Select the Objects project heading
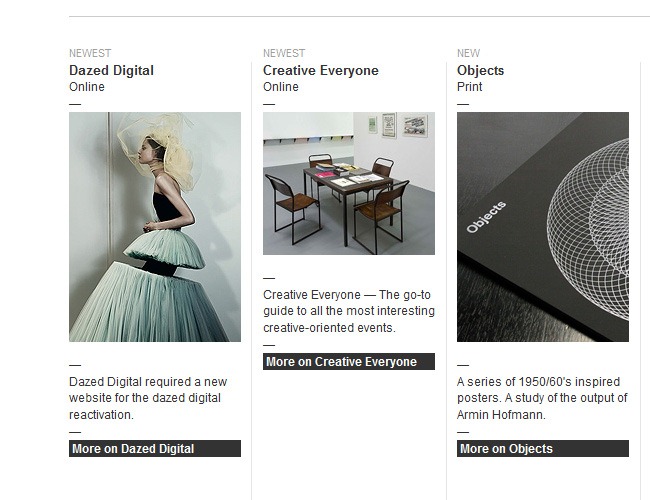The height and width of the screenshot is (500, 650). coord(480,70)
